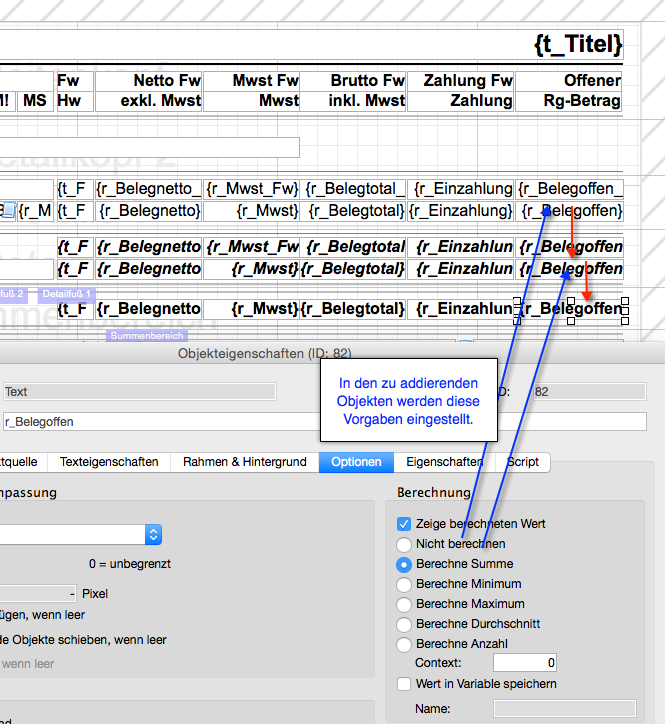Open the dropdown in the Anpassung section

pos(153,535)
